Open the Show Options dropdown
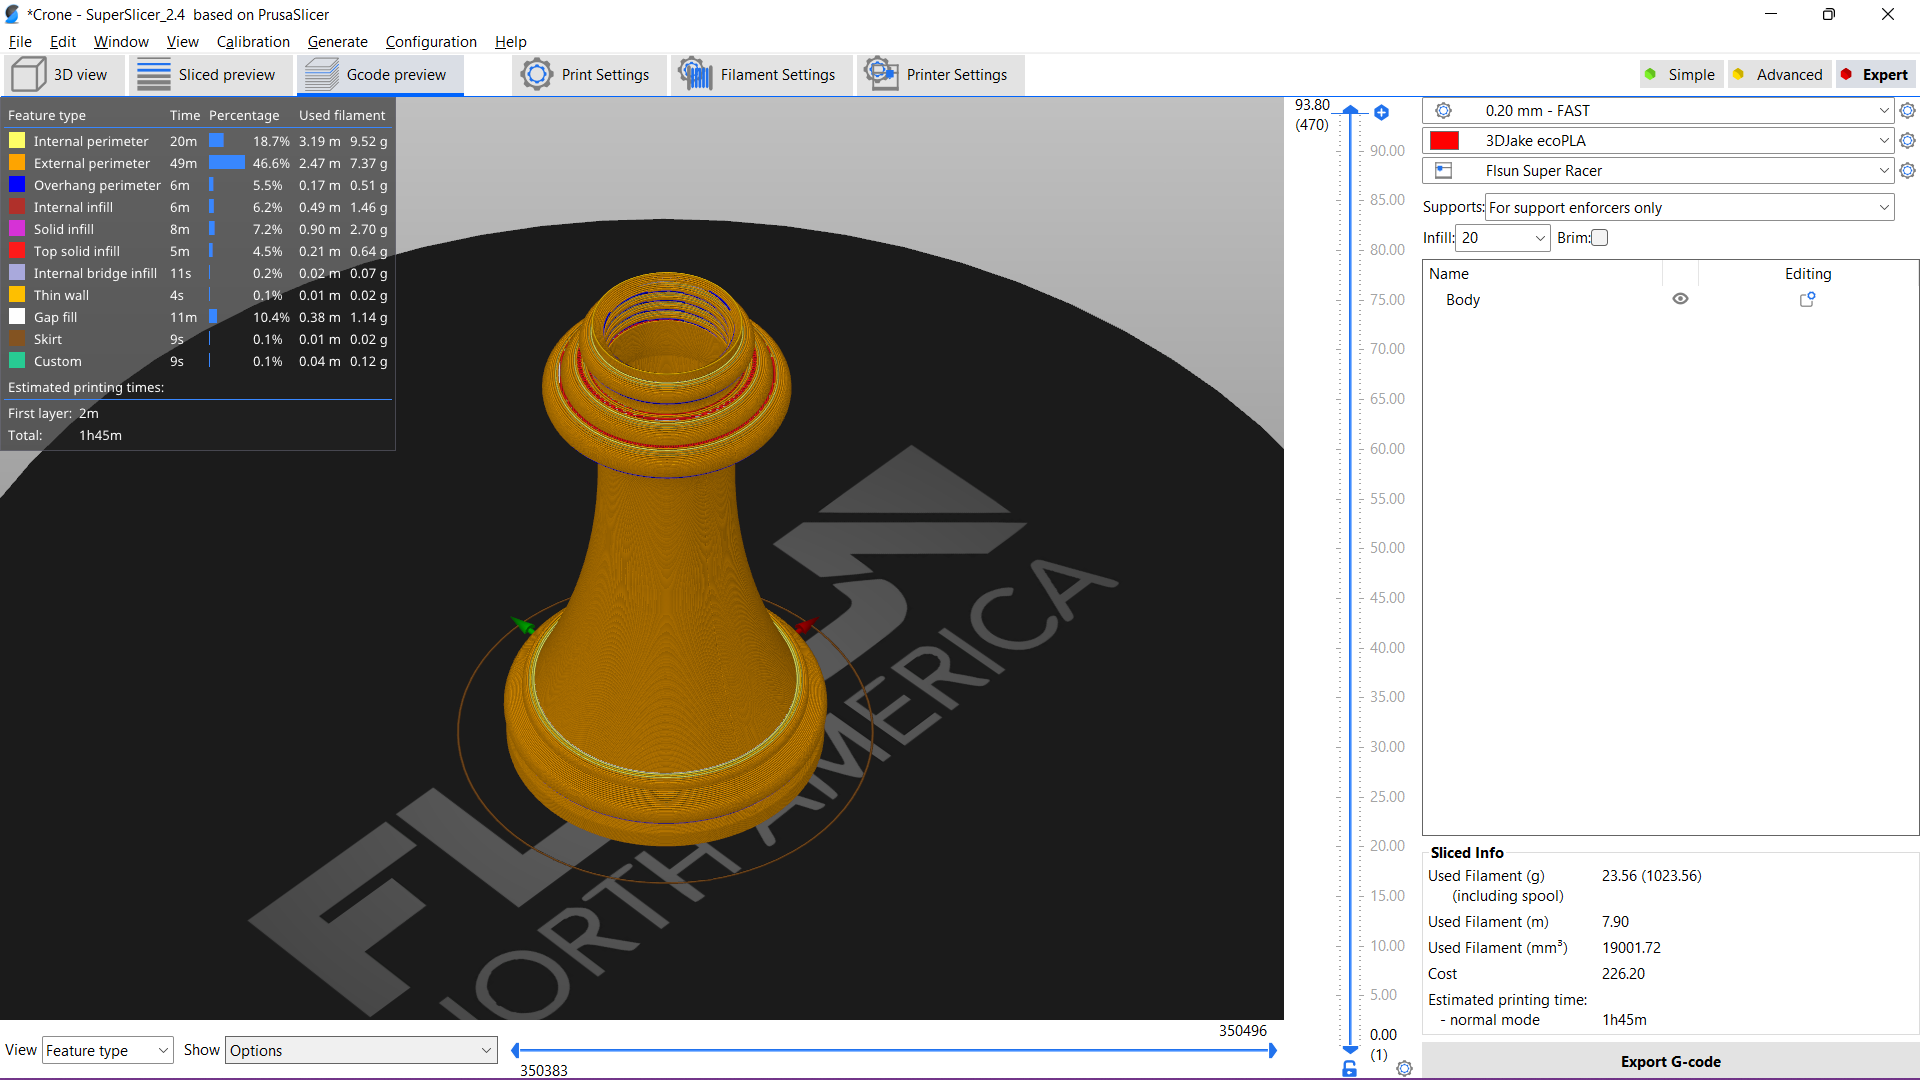This screenshot has height=1080, width=1920. tap(361, 1050)
